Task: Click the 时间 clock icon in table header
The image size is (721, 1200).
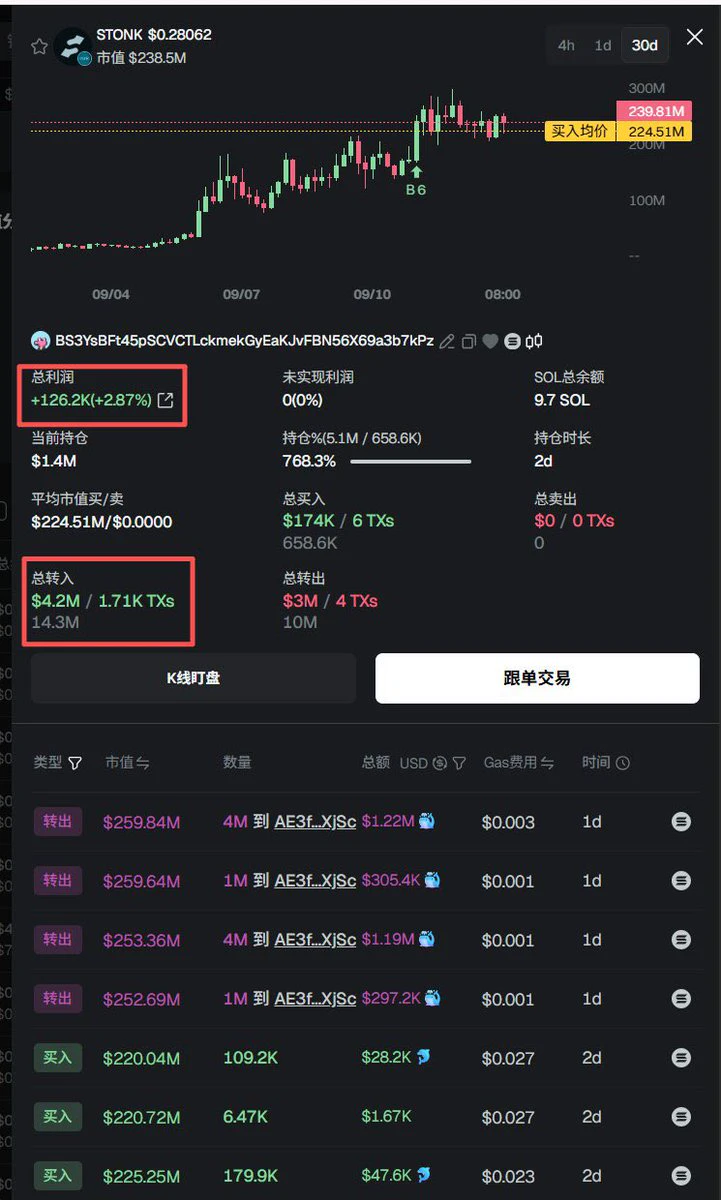Action: point(623,763)
